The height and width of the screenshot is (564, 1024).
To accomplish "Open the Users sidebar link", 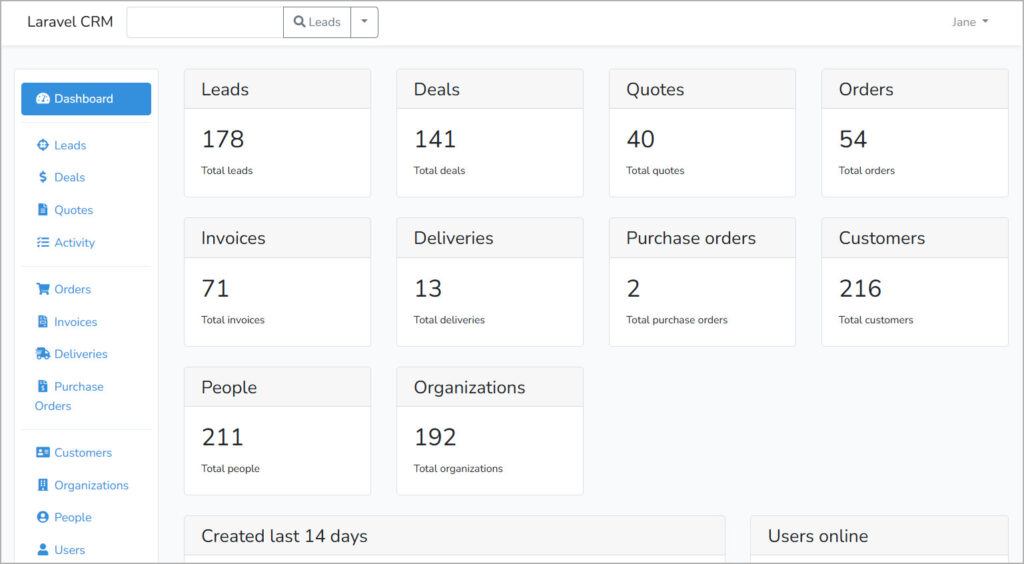I will point(69,550).
